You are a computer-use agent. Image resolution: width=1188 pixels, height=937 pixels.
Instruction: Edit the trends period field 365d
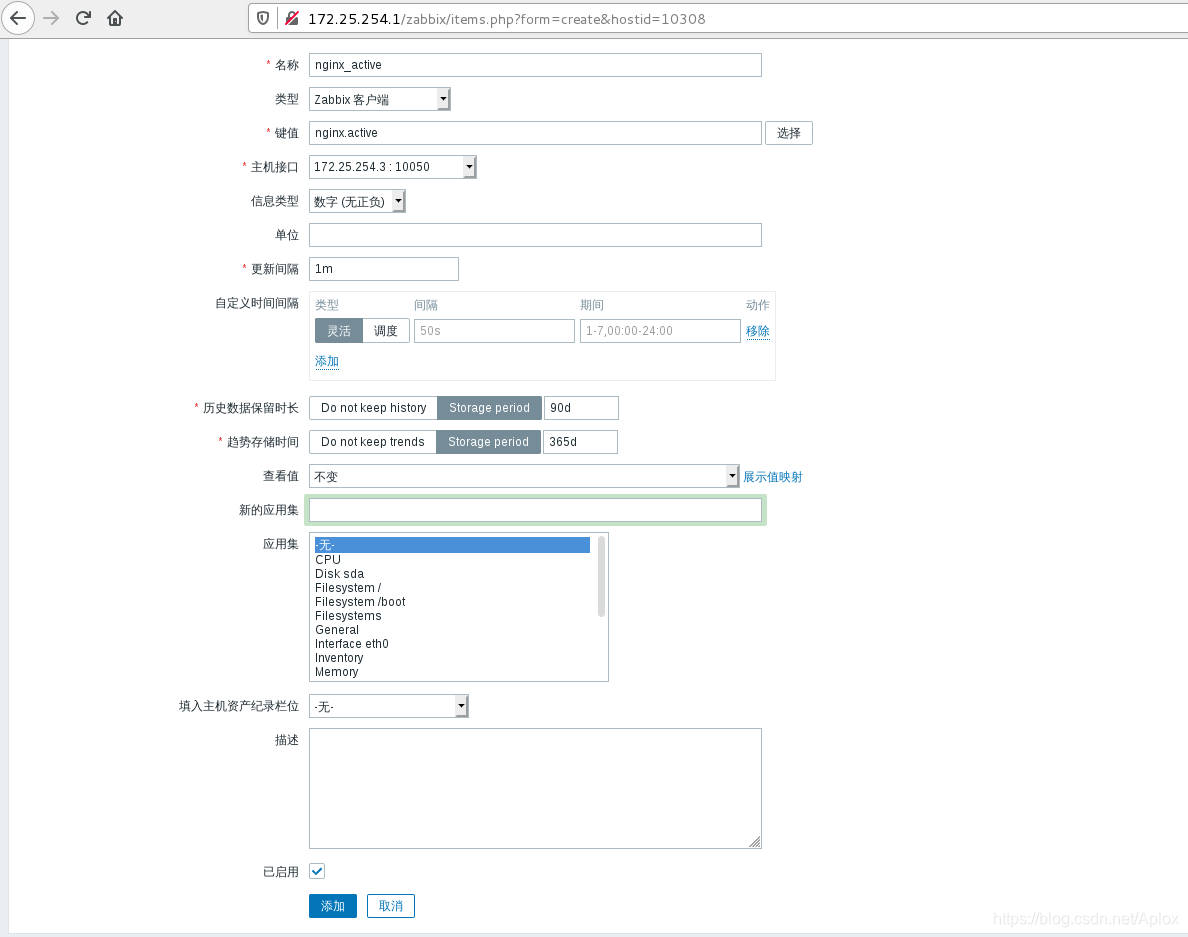tap(580, 442)
